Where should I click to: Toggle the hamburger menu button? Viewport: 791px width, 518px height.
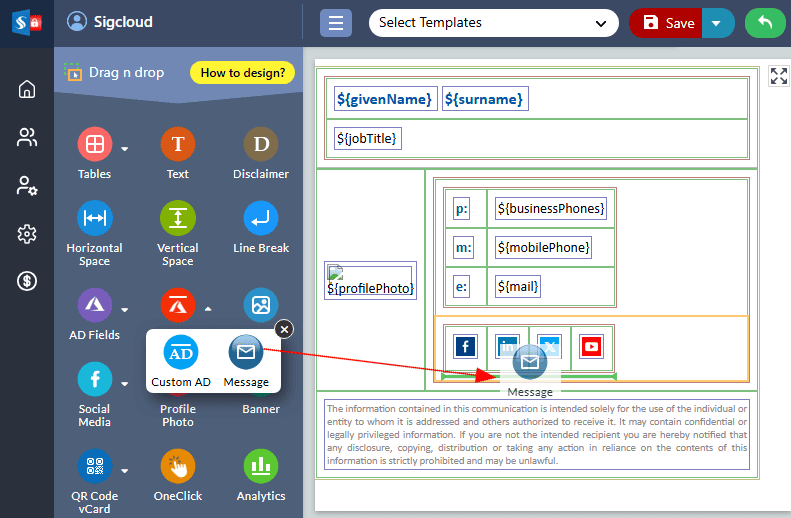click(335, 23)
